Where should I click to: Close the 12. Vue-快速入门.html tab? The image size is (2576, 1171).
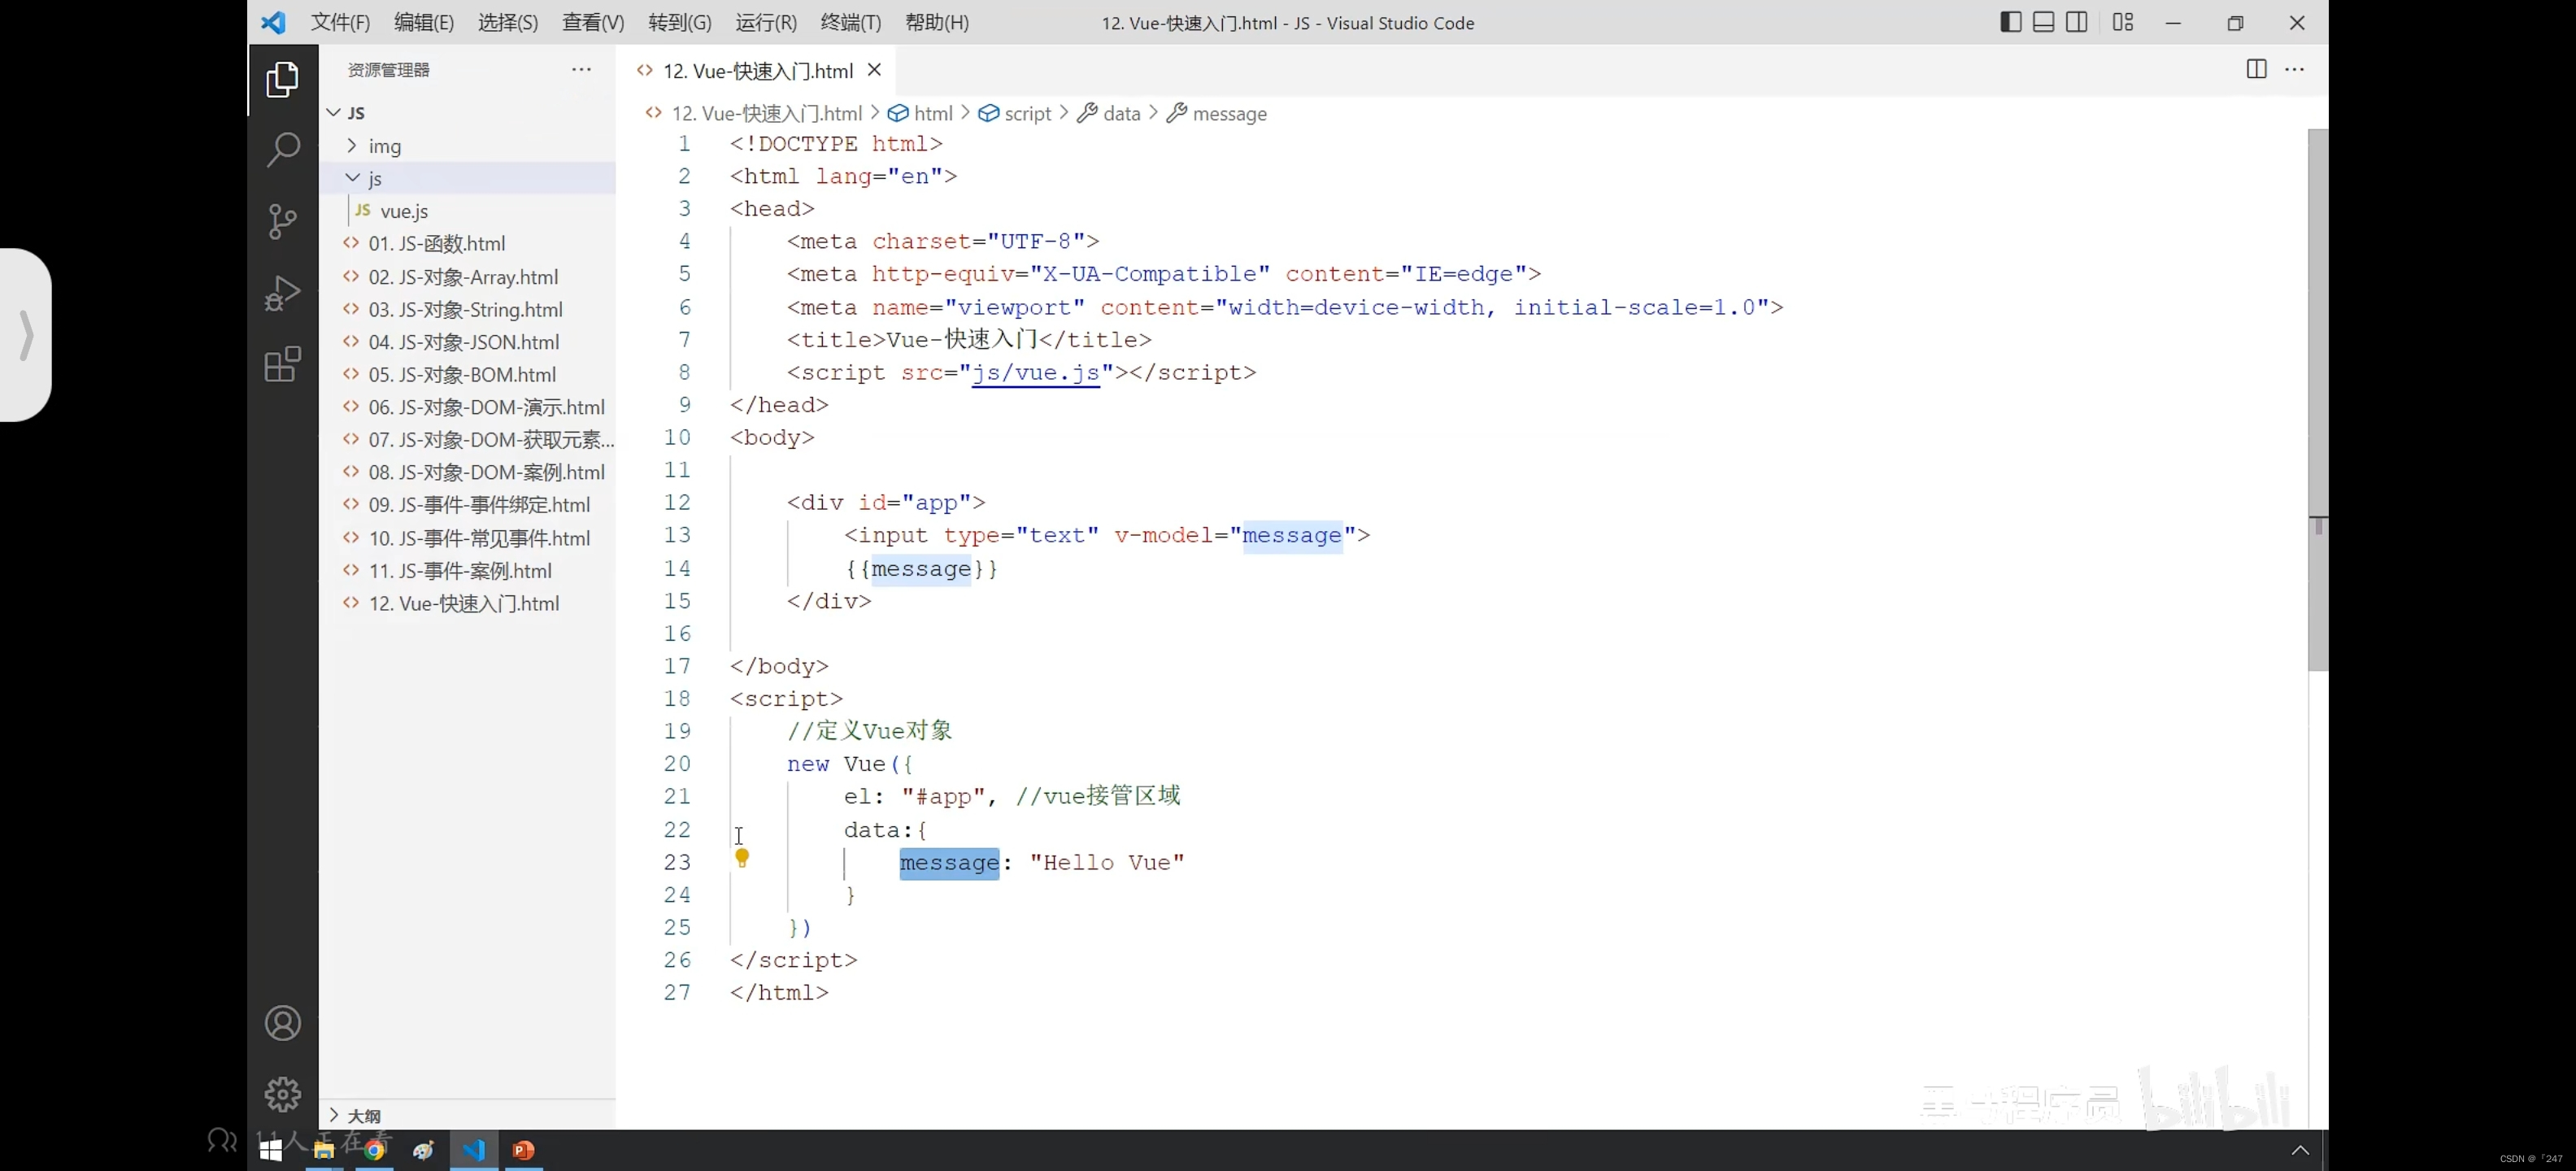[874, 70]
